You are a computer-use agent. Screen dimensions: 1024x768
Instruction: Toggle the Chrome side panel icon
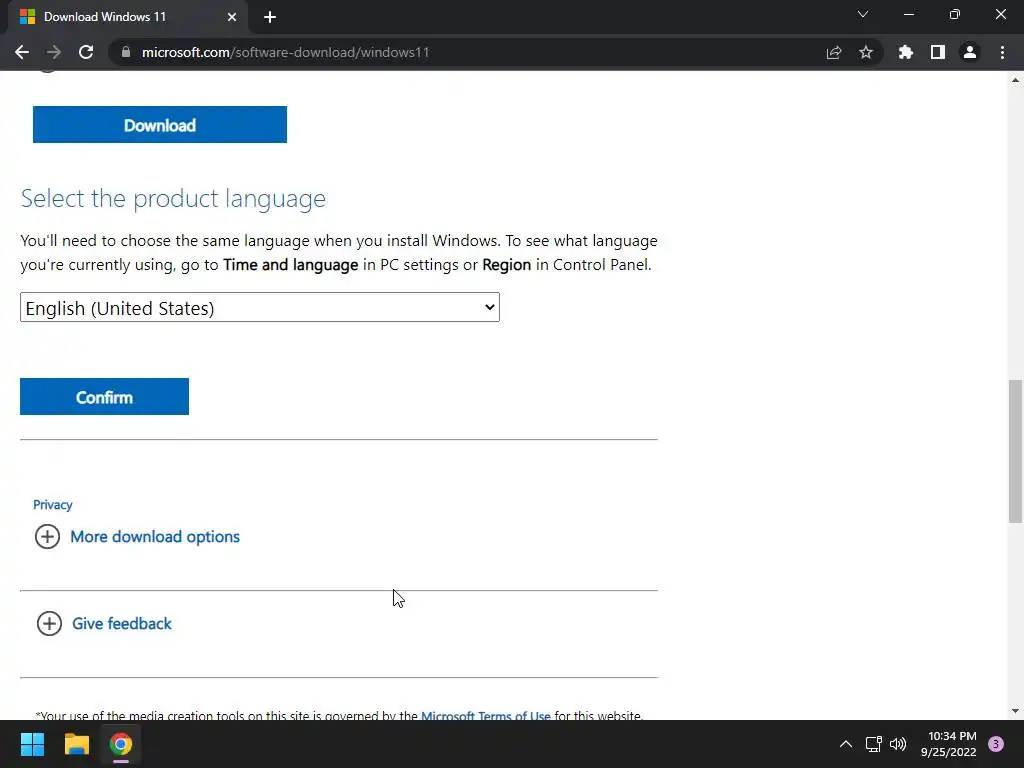[x=938, y=52]
